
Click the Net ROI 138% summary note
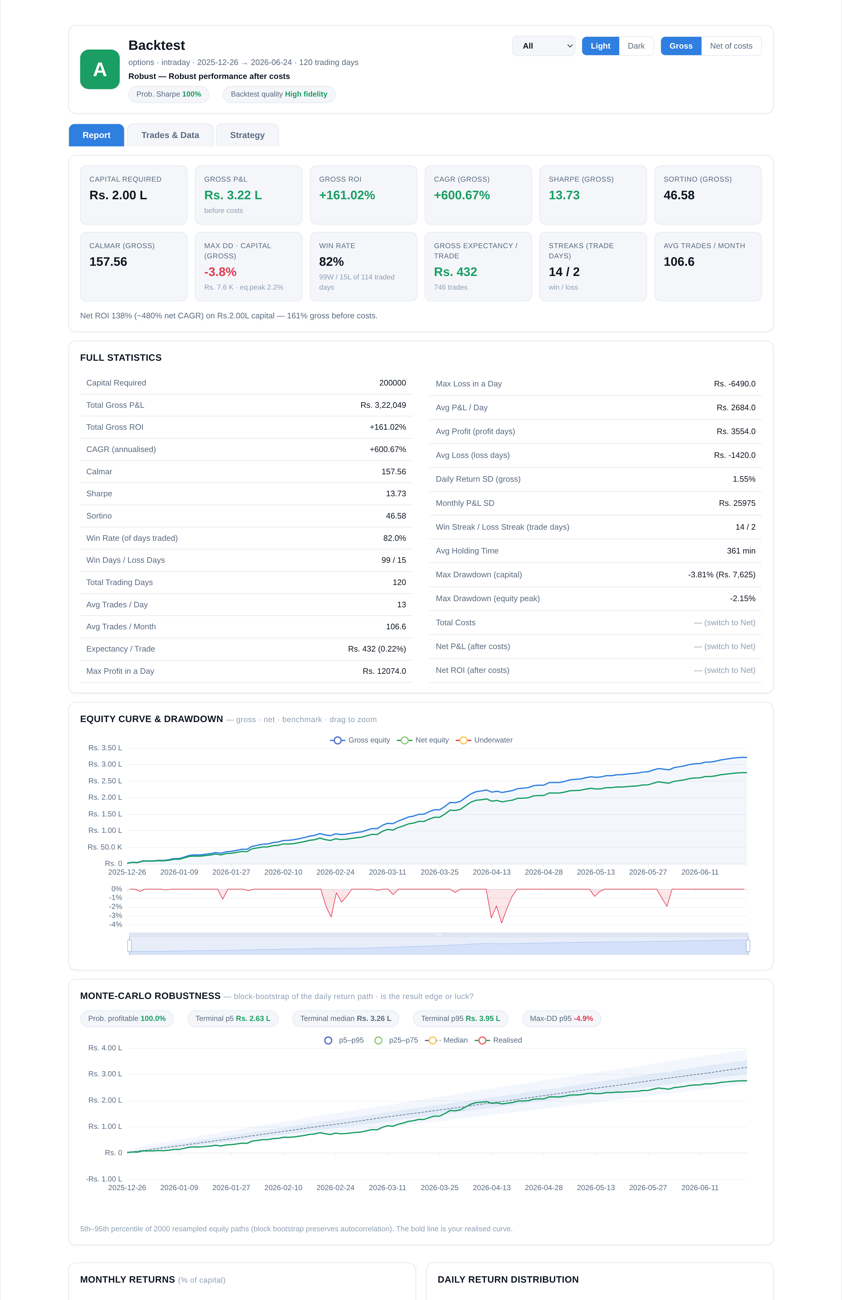(229, 316)
